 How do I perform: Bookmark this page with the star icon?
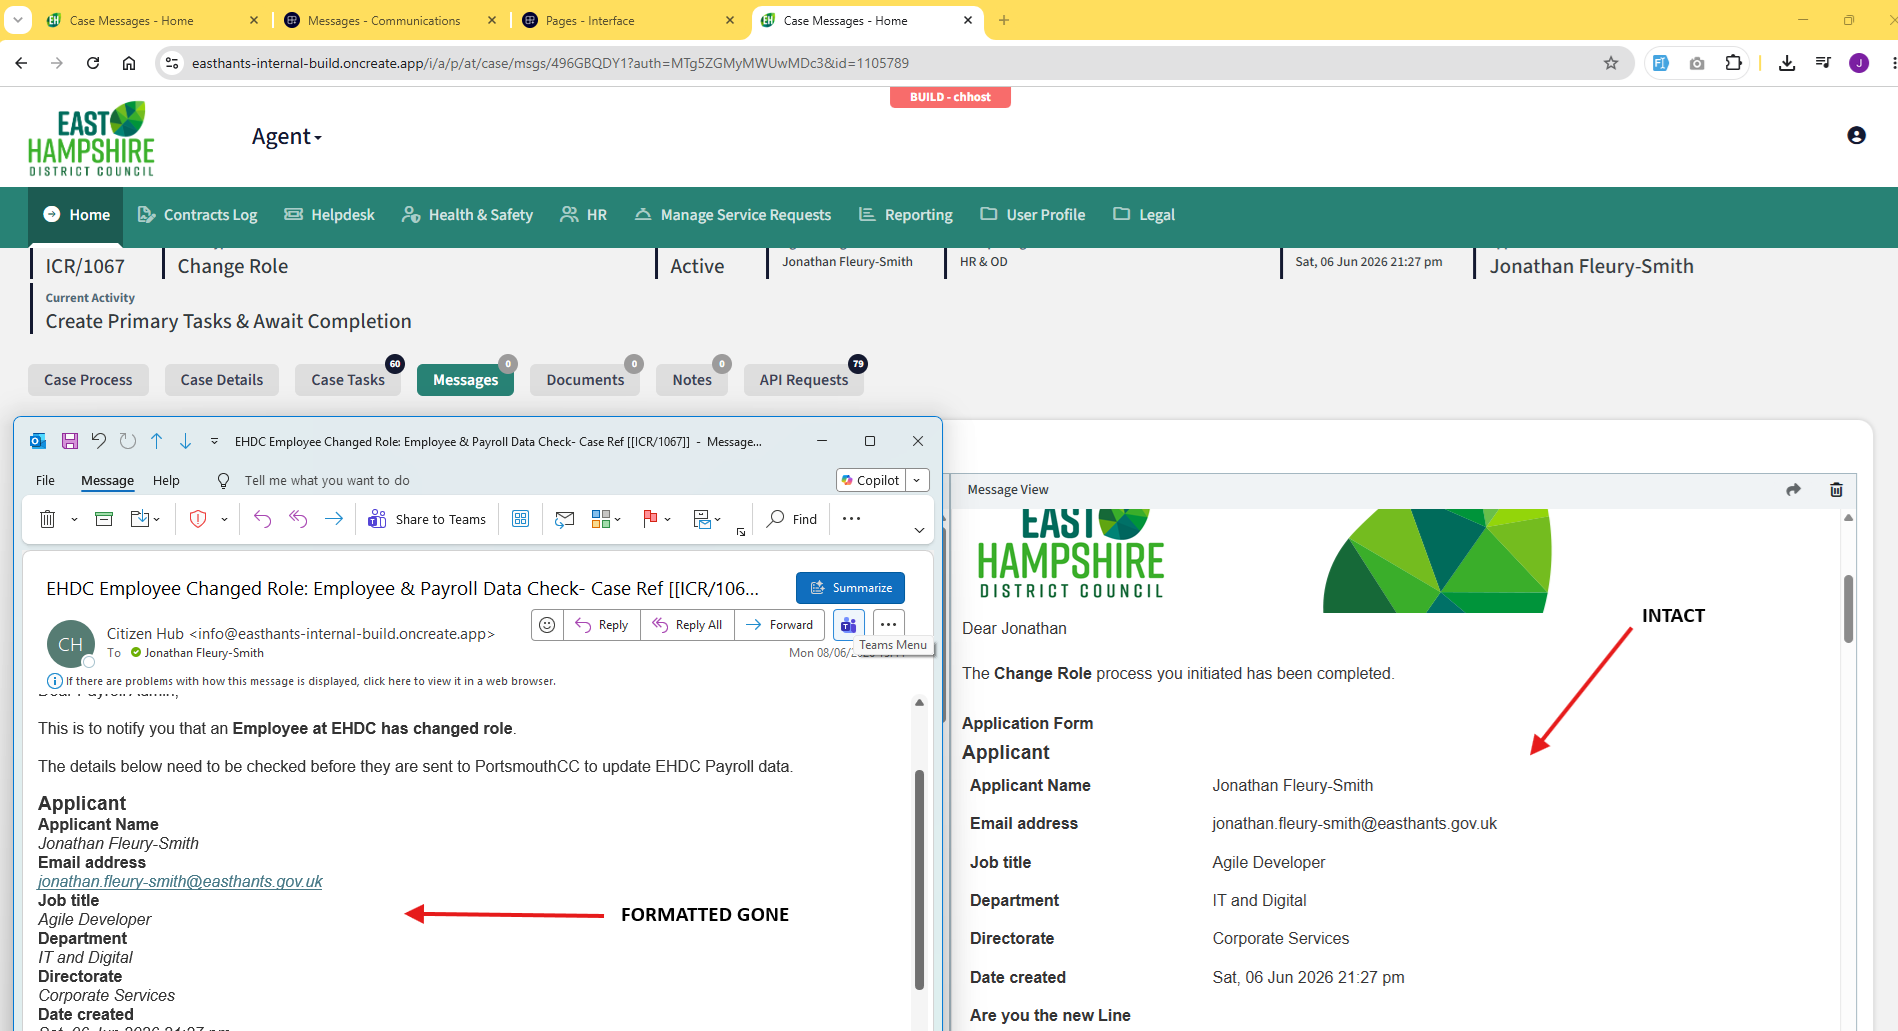[x=1611, y=63]
